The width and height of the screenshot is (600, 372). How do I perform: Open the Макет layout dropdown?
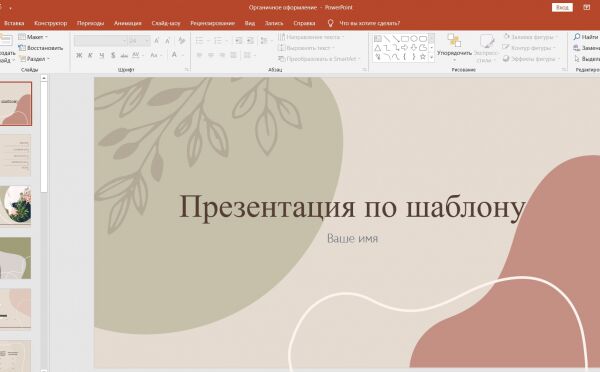33,37
